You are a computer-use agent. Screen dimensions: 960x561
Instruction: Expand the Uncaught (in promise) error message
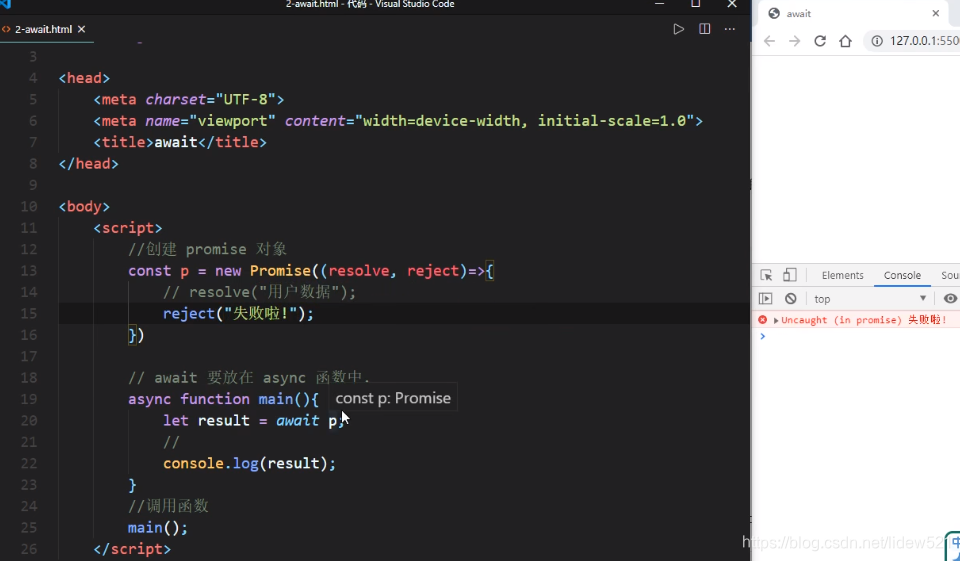coord(776,320)
